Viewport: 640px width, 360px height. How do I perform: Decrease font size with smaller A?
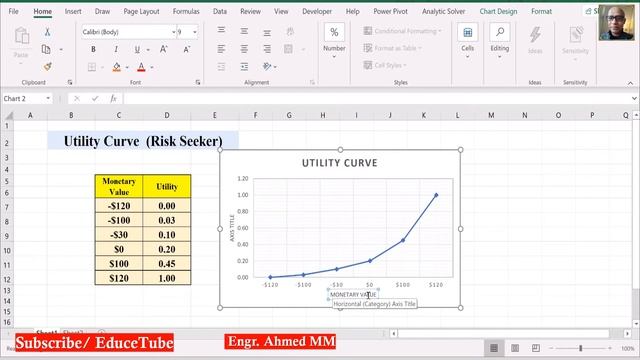[187, 49]
